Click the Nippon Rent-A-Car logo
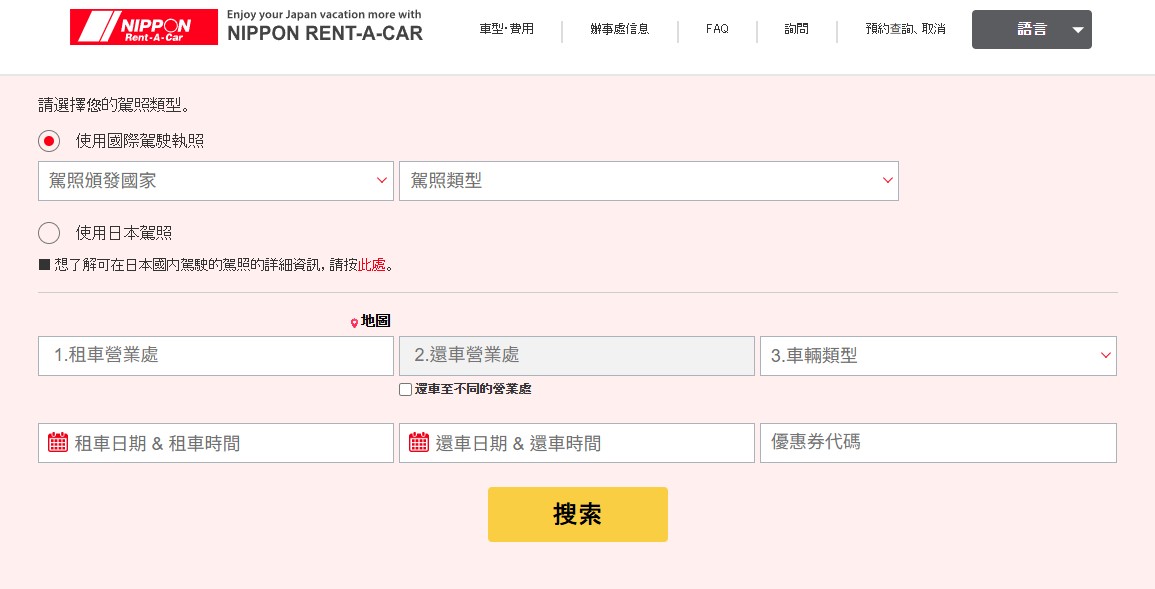Viewport: 1155px width, 589px height. [144, 27]
